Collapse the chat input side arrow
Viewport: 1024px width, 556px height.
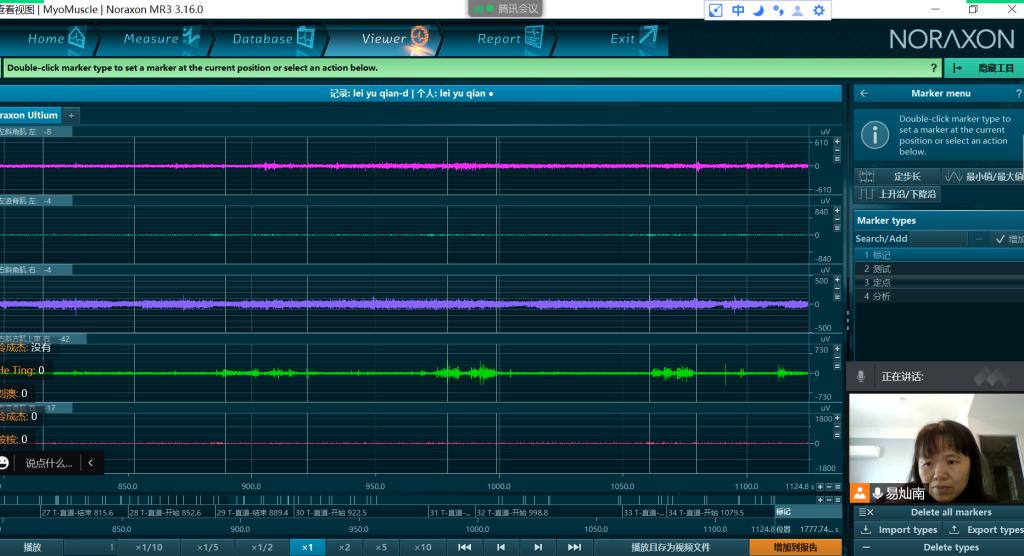pos(91,463)
